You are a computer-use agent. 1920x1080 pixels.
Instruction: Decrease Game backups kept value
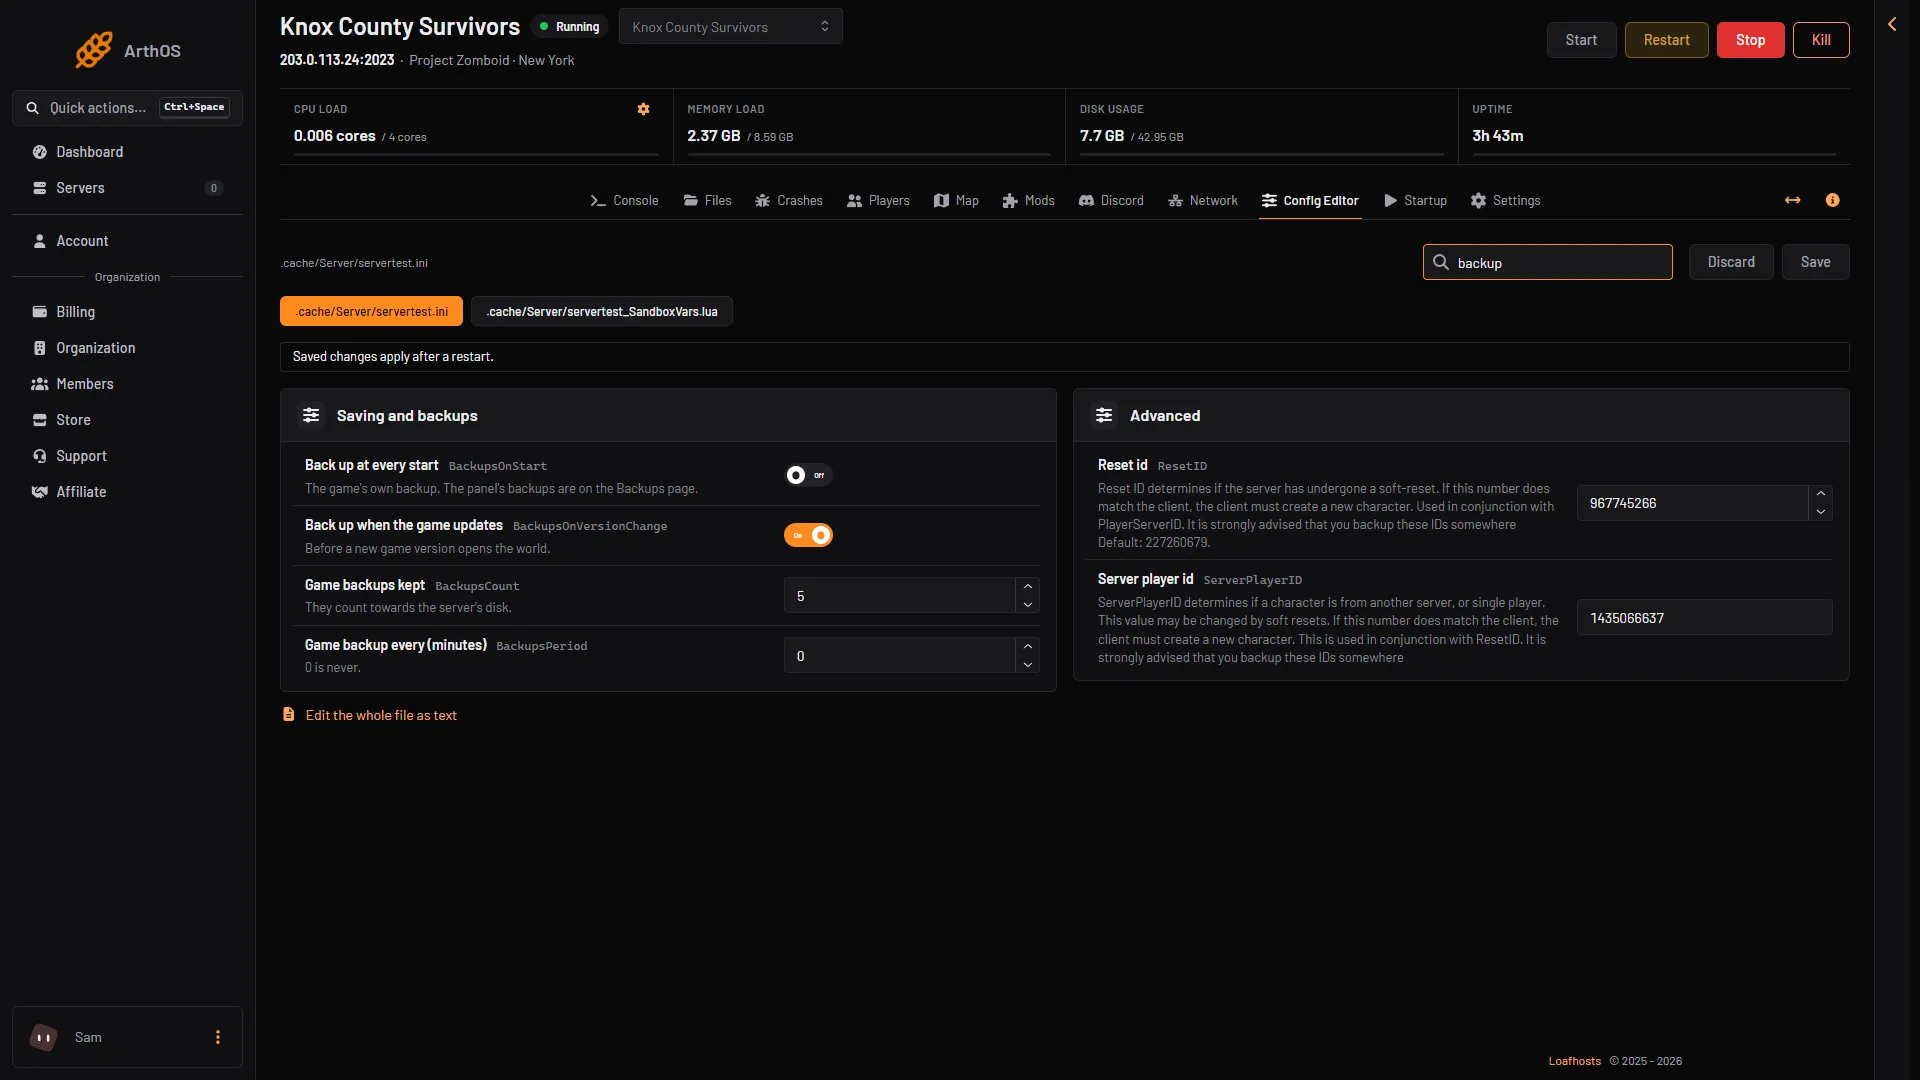[x=1027, y=605]
